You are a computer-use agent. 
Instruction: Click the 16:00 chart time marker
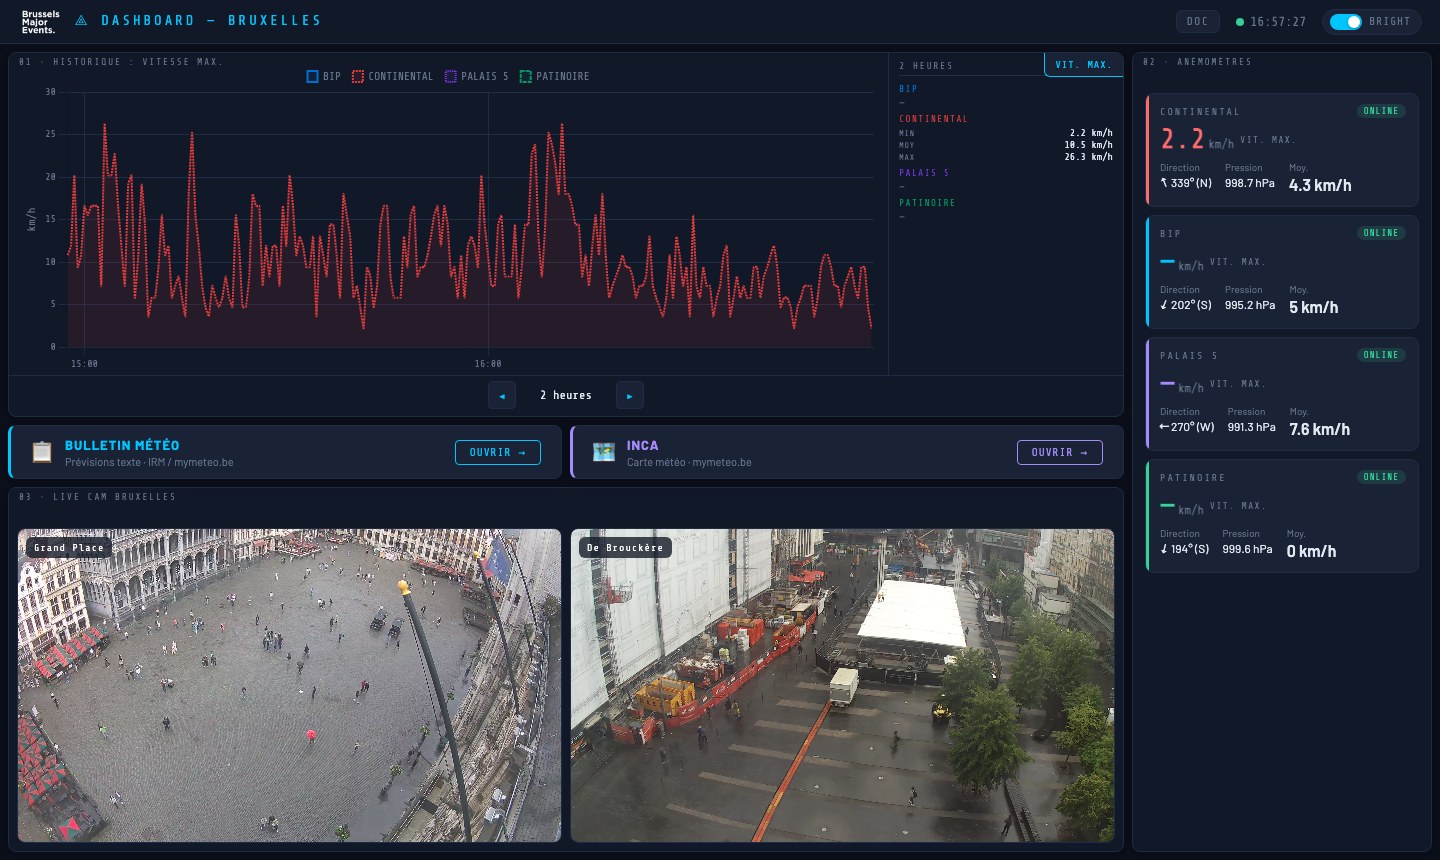point(488,364)
